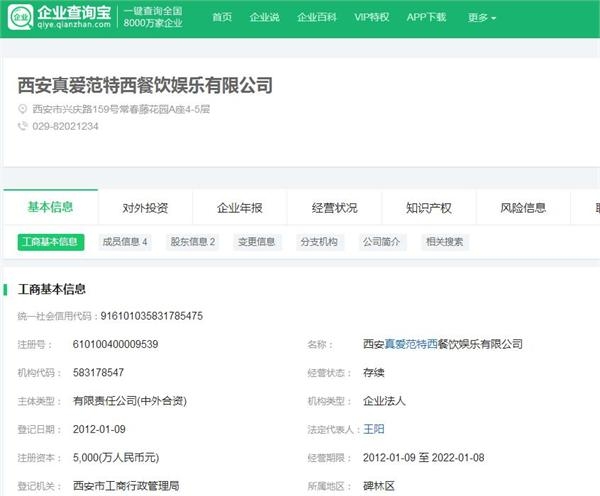Screen dimensions: 600x496
Task: Click the registration date 2012-01-09 value
Action: 99,429
